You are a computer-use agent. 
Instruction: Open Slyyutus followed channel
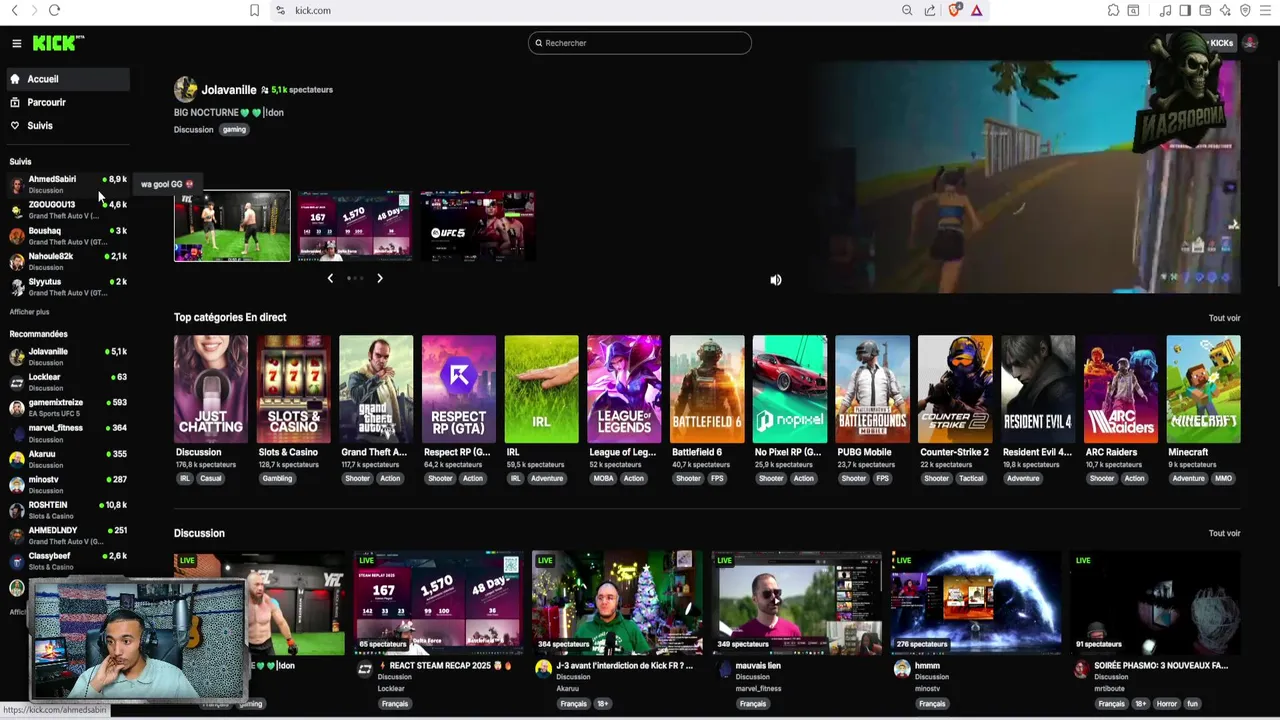click(x=68, y=287)
